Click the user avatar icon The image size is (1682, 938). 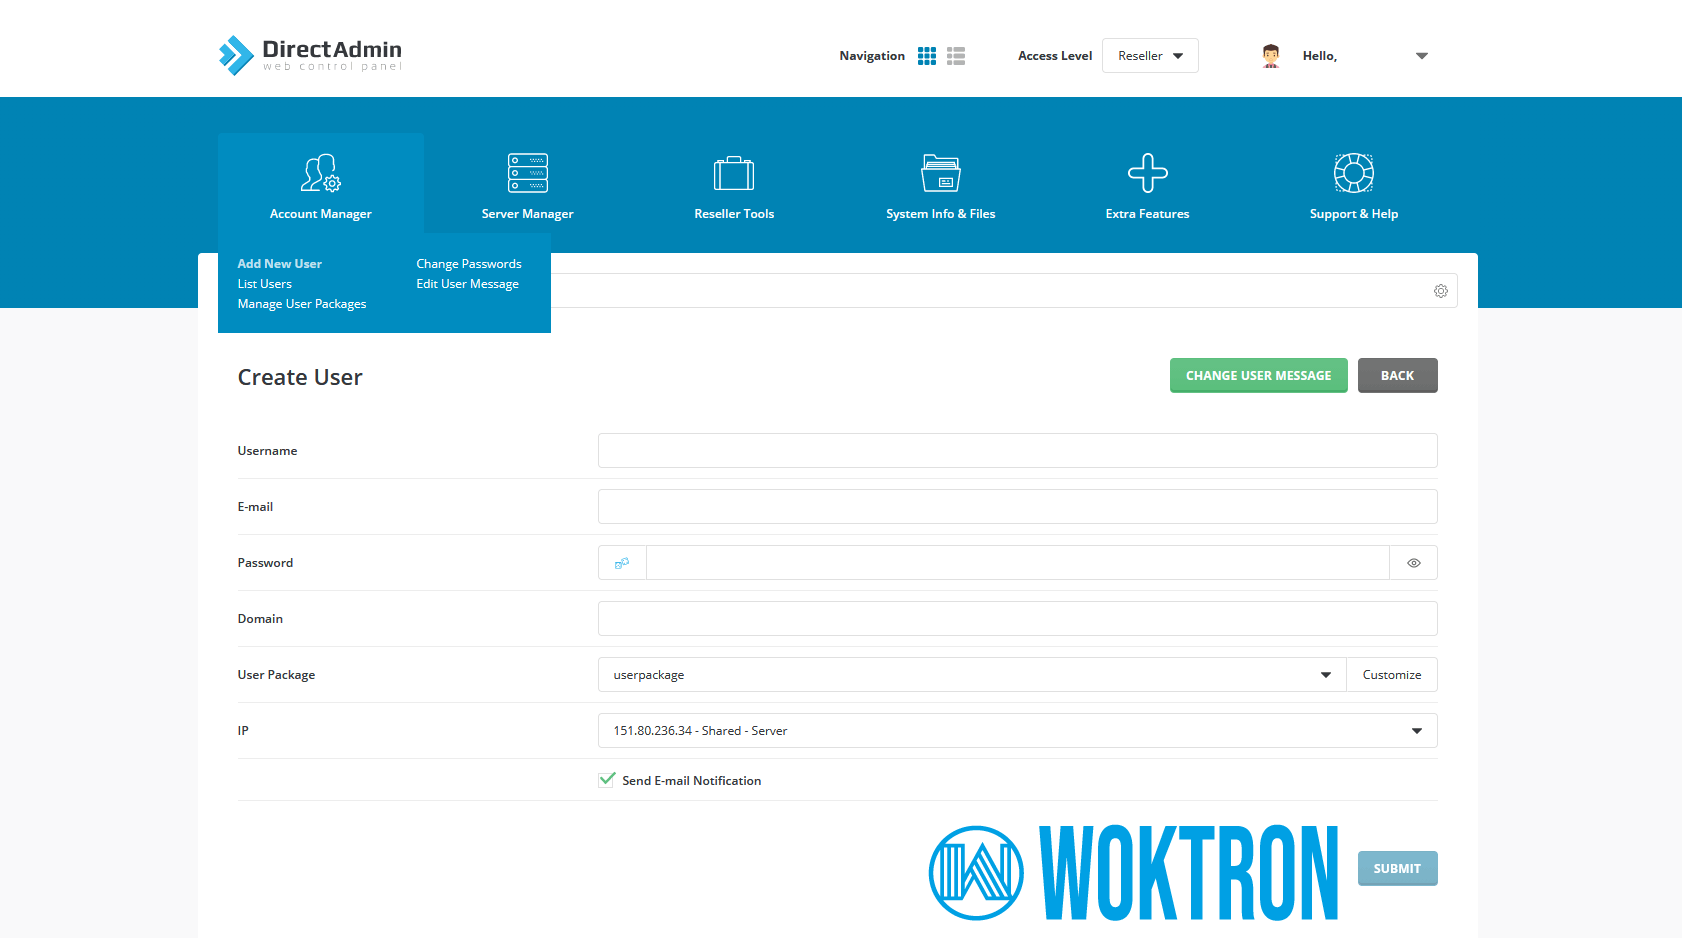tap(1271, 56)
